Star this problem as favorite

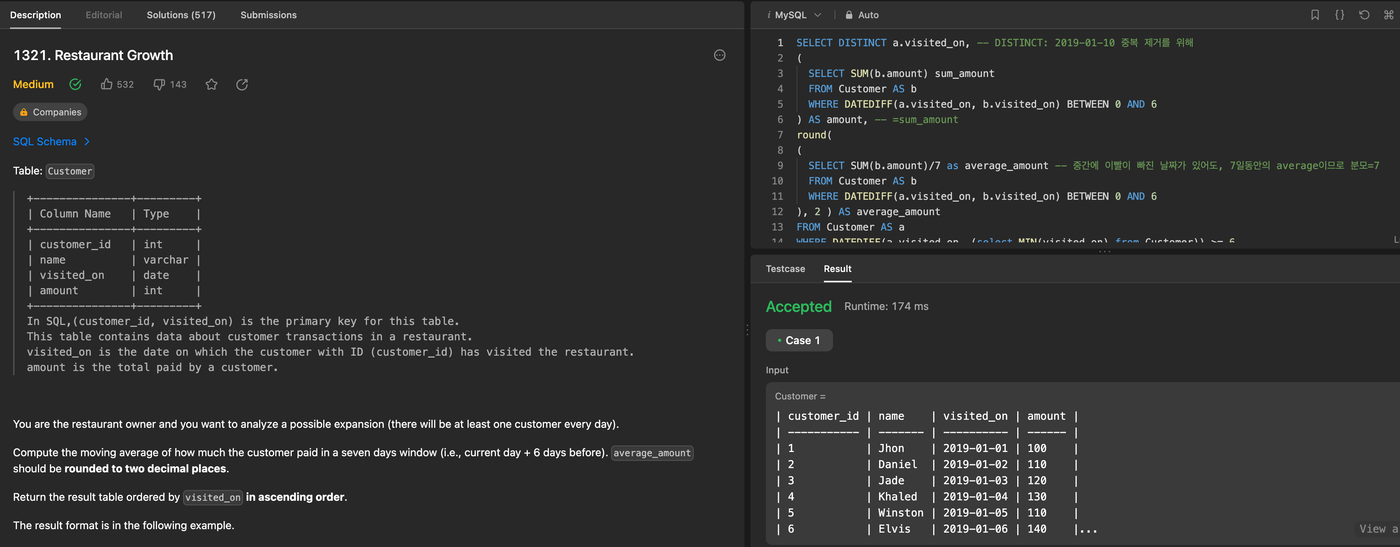[211, 85]
